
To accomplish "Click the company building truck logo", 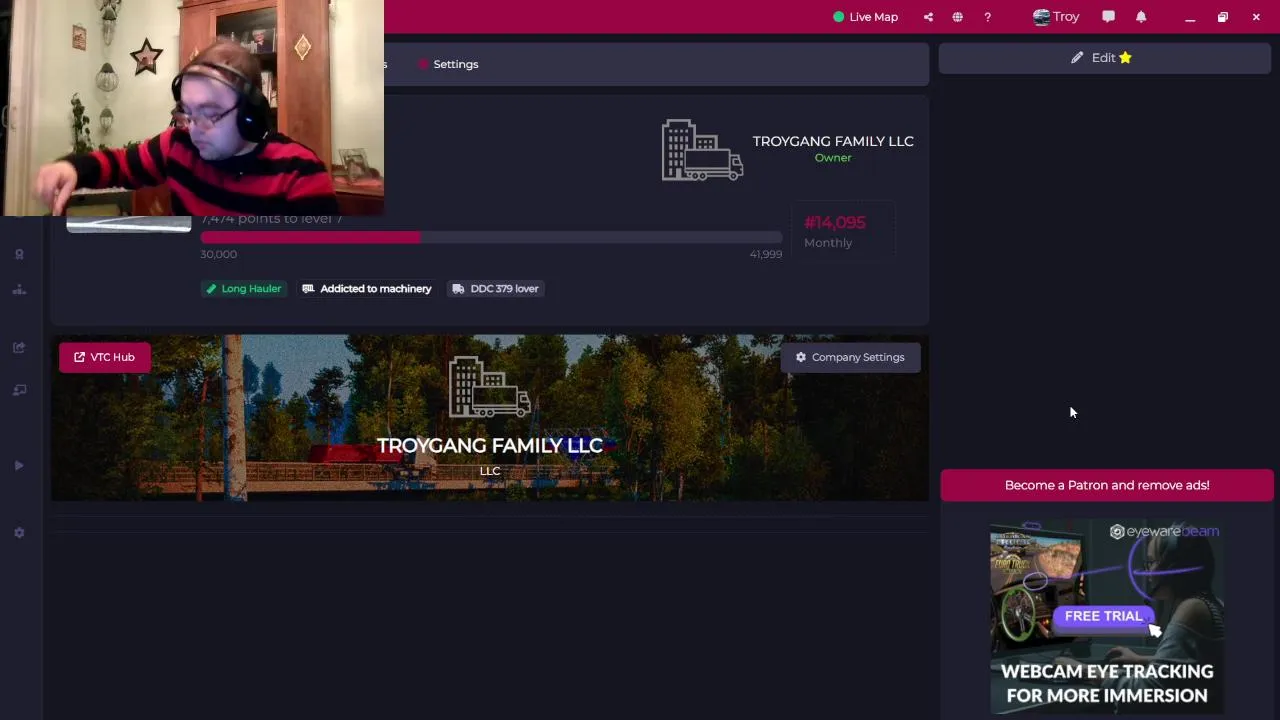I will click(702, 150).
